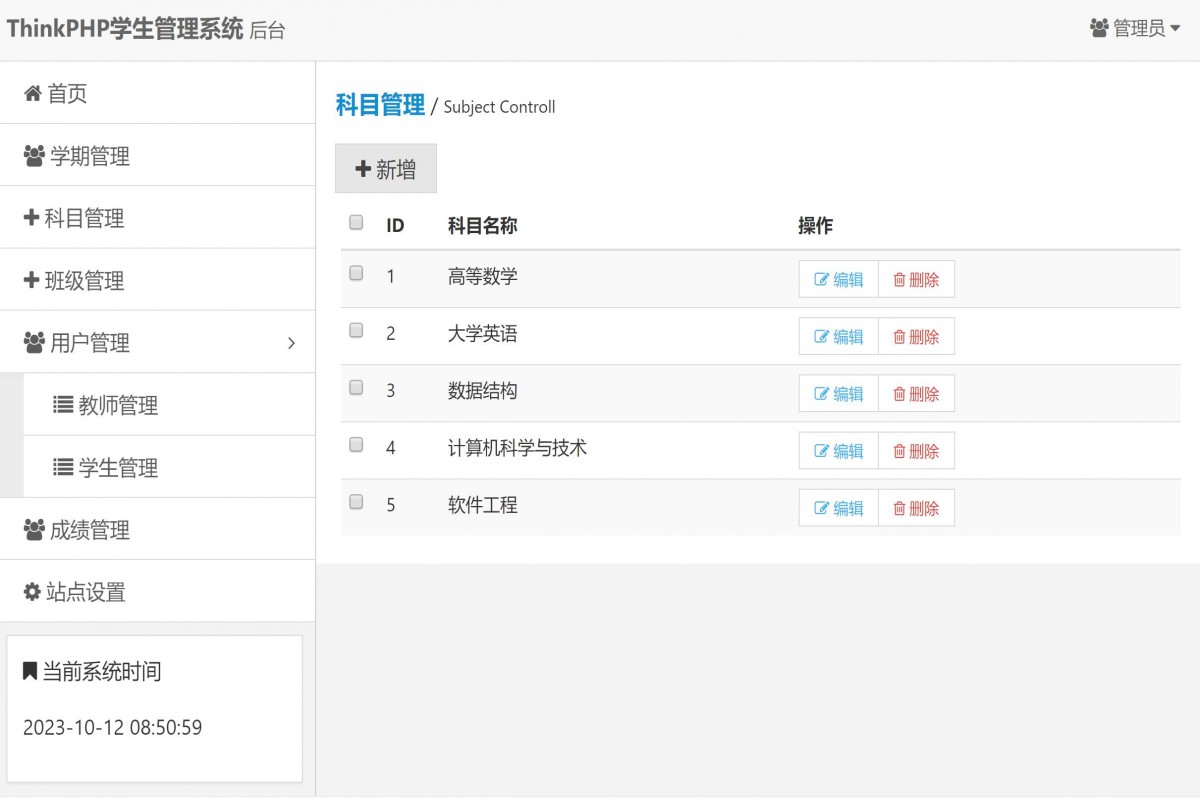Check the select-all checkbox in table header
Screen dimensions: 1200x800
click(355, 222)
